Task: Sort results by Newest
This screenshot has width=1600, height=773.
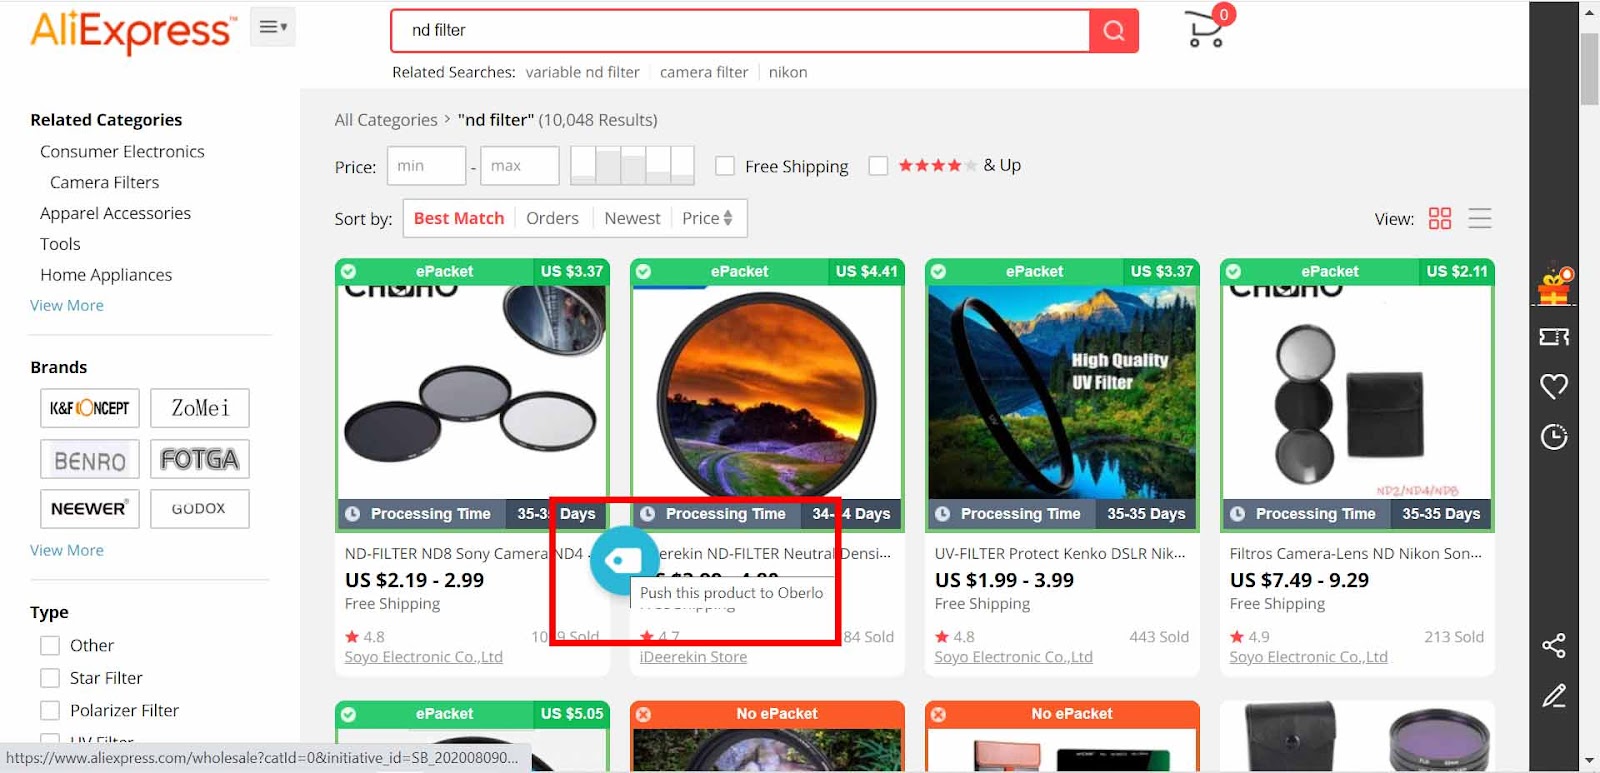Action: [632, 218]
